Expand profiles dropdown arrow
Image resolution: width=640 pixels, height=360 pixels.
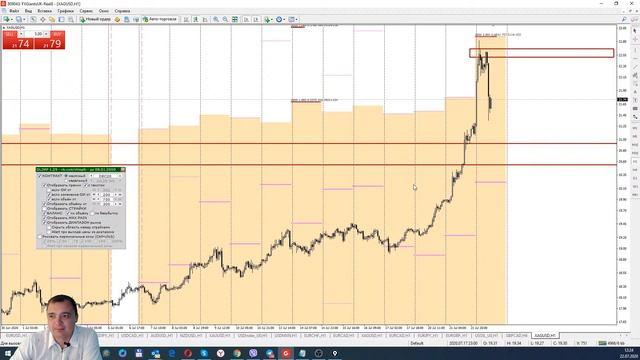(24, 19)
